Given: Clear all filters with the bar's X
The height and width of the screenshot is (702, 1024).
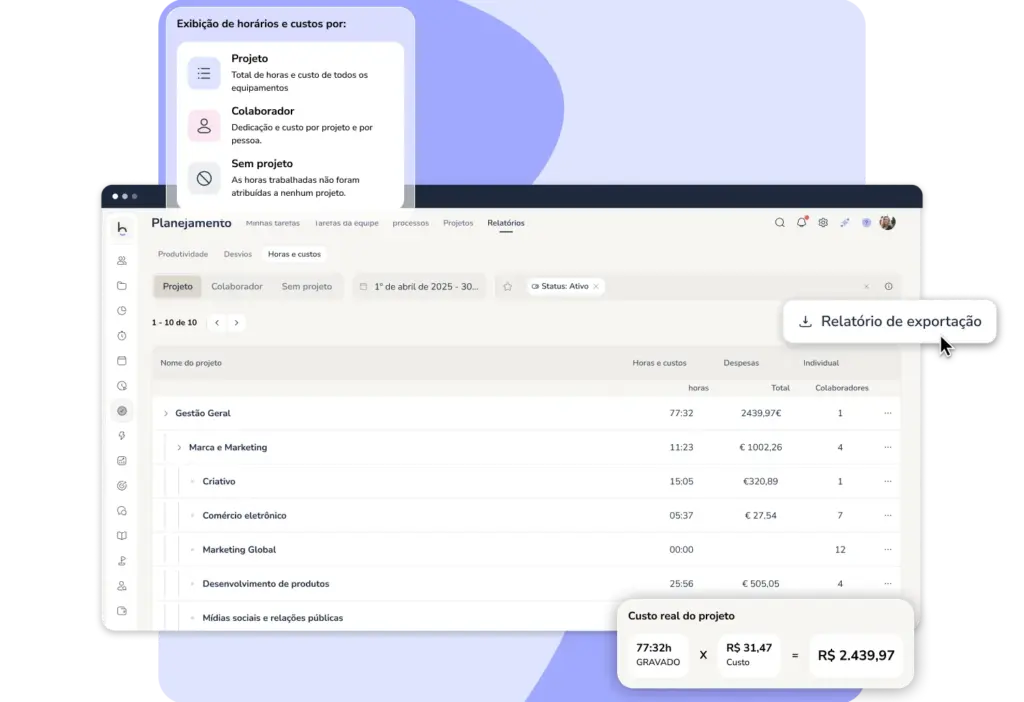Looking at the screenshot, I should coord(867,286).
